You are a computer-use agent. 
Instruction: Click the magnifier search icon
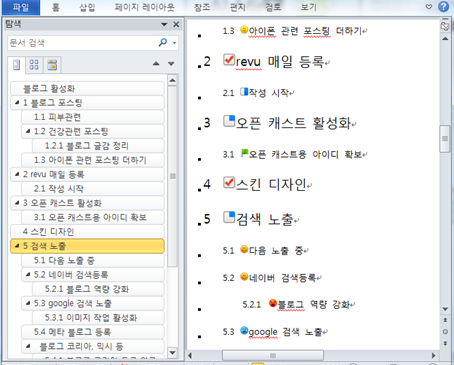(x=163, y=42)
